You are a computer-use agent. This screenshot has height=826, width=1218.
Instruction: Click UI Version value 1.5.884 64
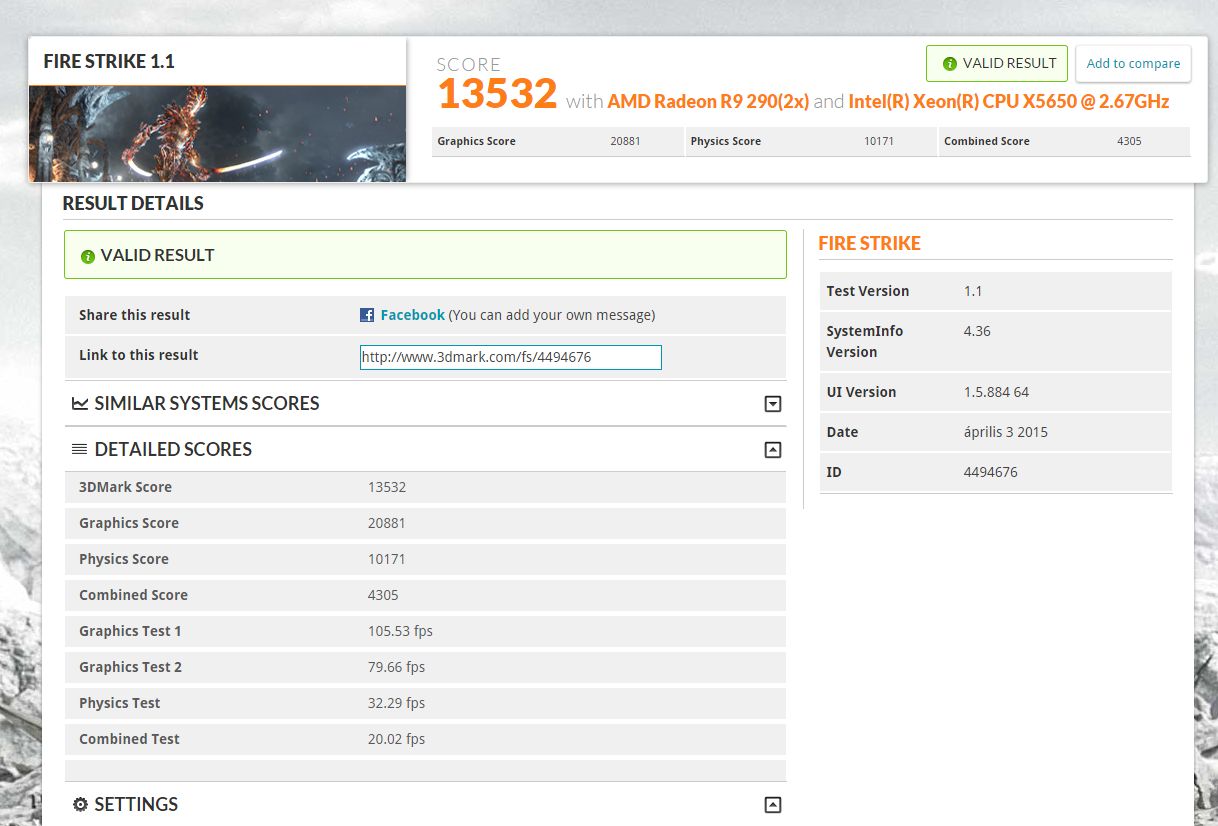coord(996,392)
